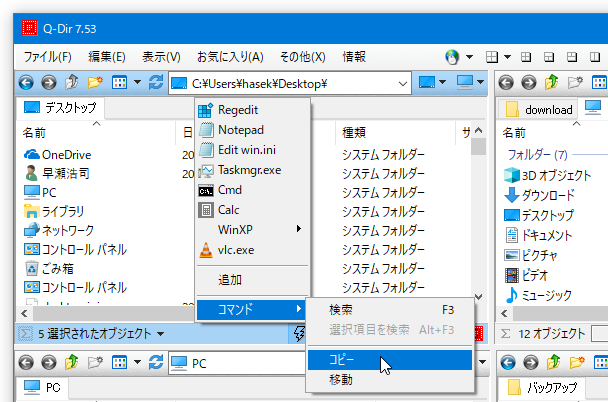This screenshot has width=608, height=402.
Task: Open お気に入り(A) menu
Action: coord(230,57)
